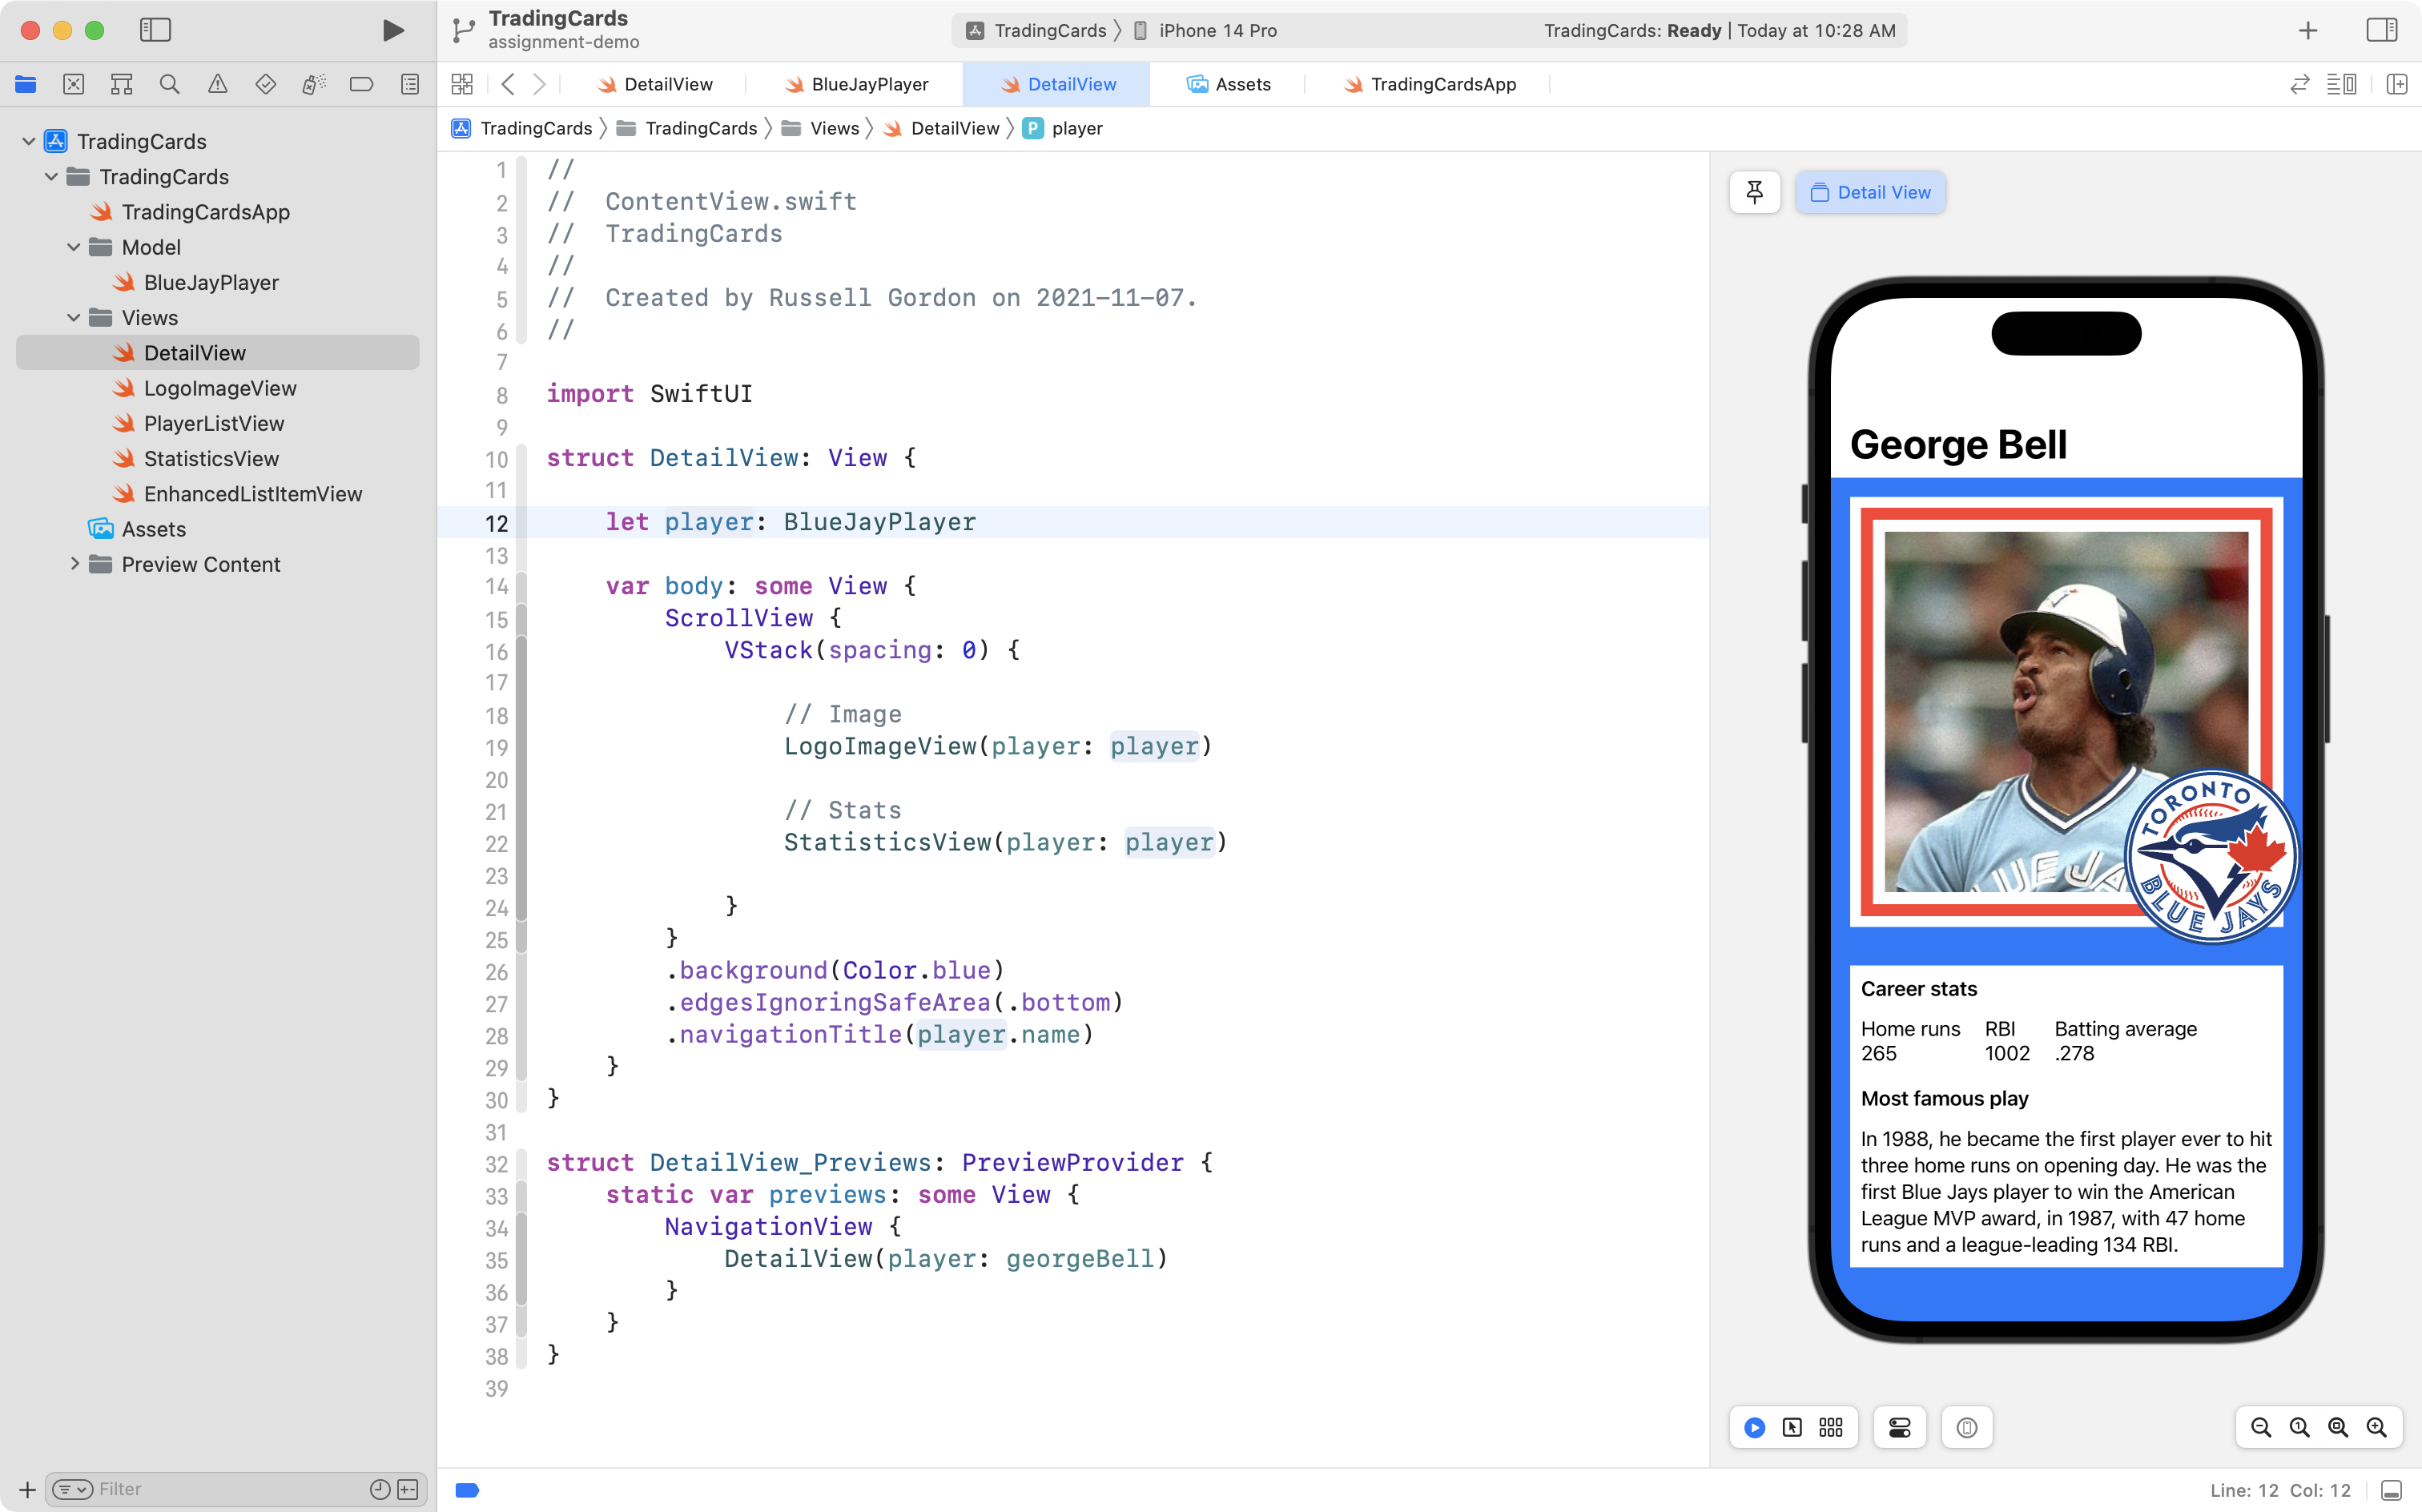Show related items grid menu

pyautogui.click(x=462, y=84)
